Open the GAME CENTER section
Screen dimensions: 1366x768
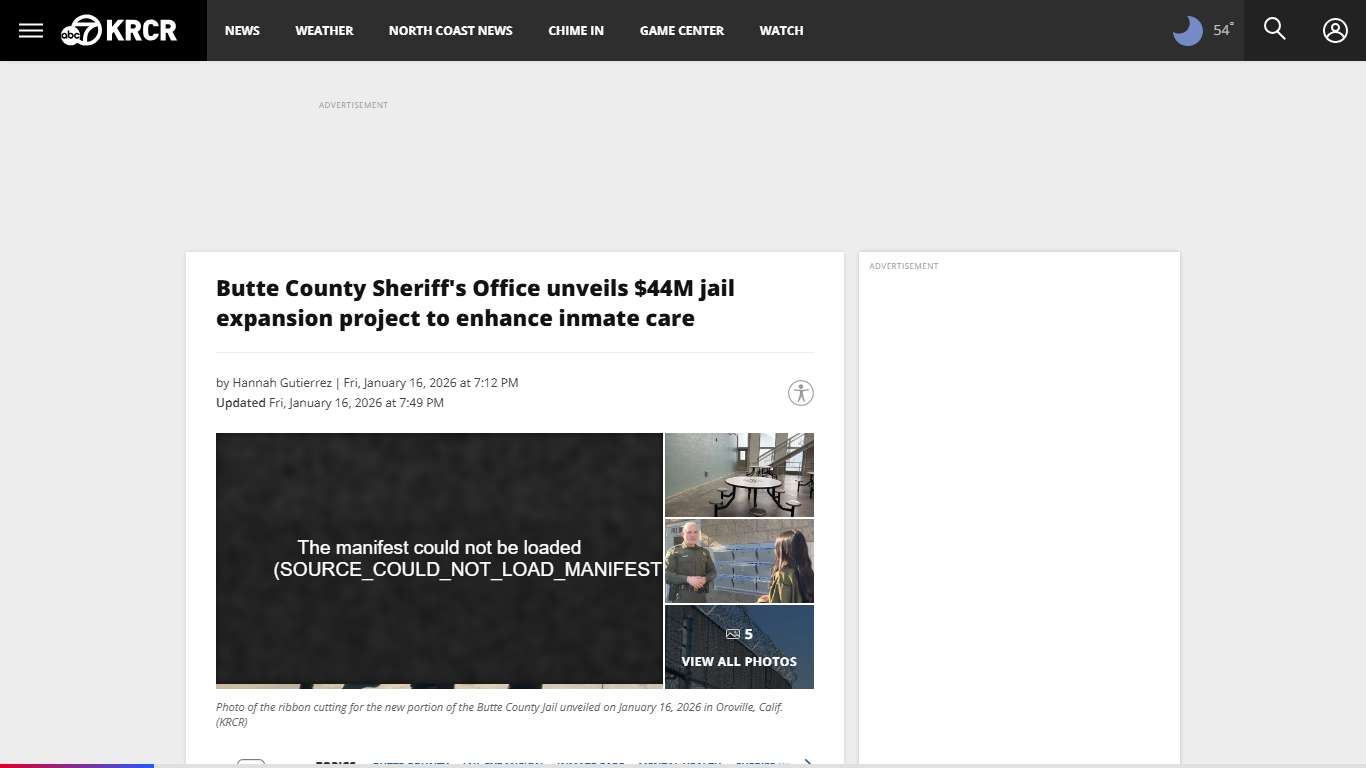tap(681, 30)
